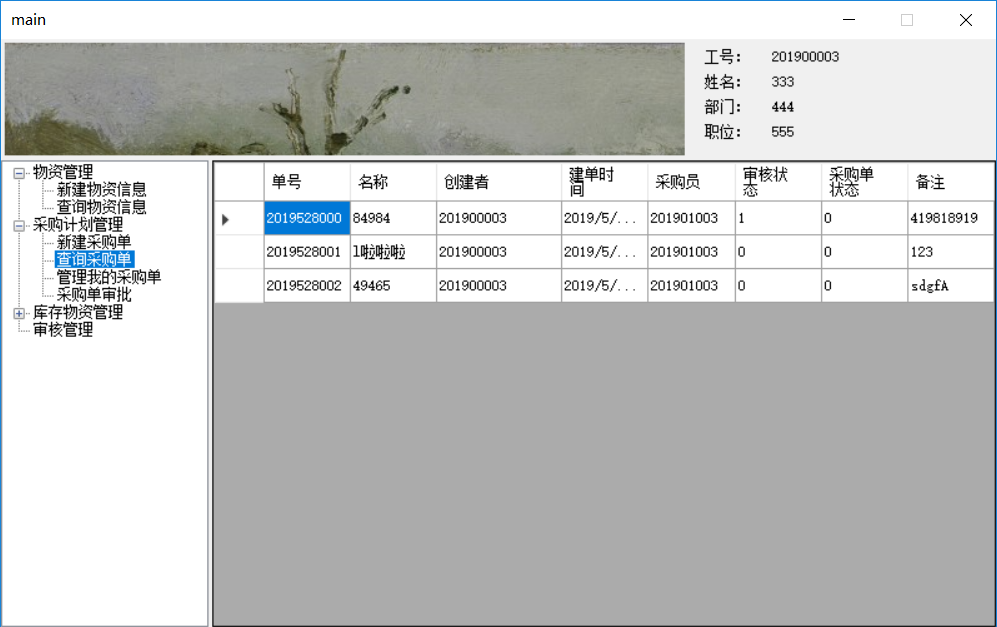Click the 备注 column header
Screen dimensions: 997x627
click(x=950, y=182)
